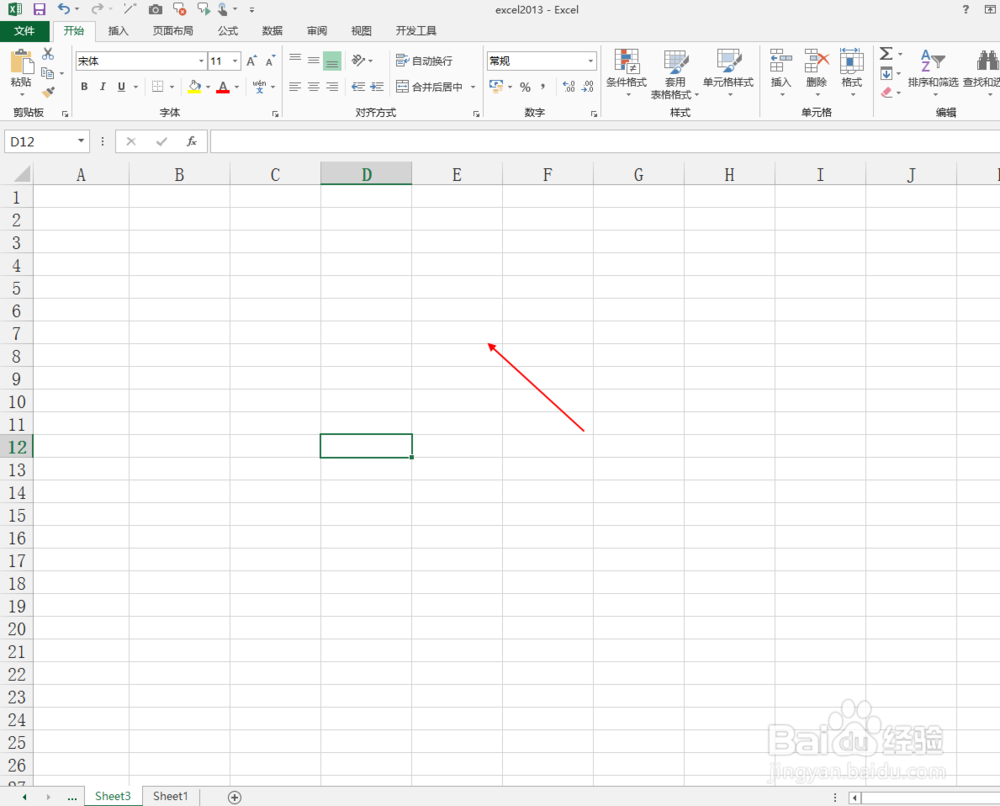This screenshot has width=1000, height=806.
Task: Click the percent style (%) icon
Action: click(x=524, y=86)
